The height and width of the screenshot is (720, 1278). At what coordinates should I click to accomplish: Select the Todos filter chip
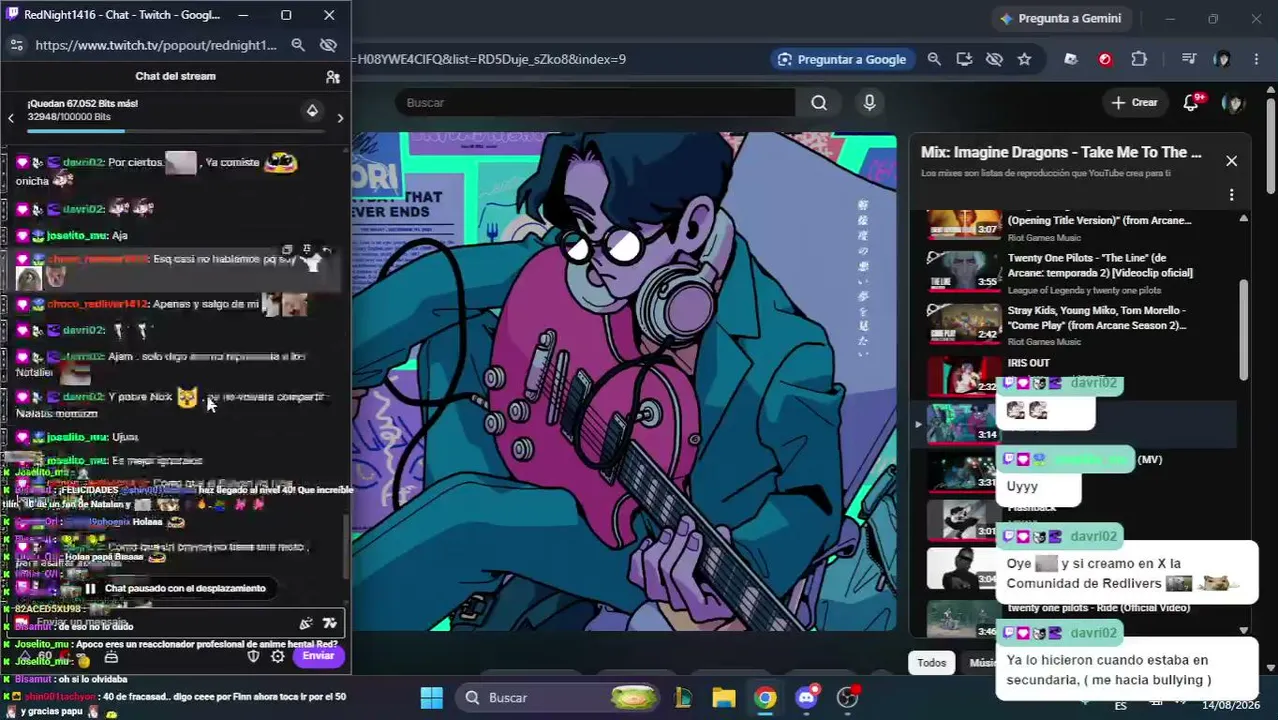931,662
